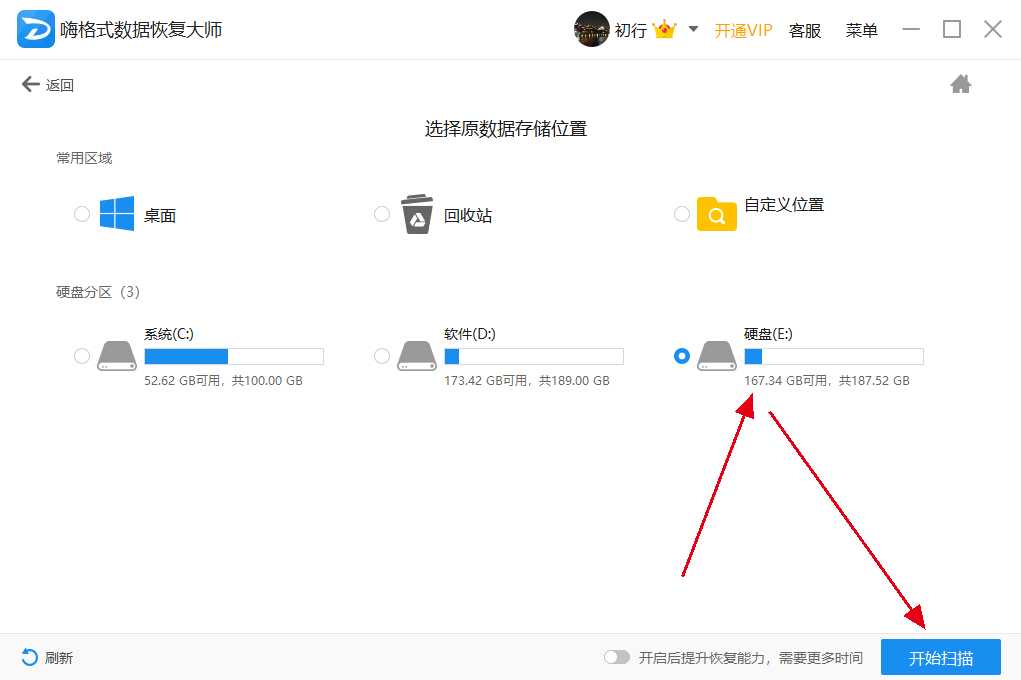Click the 软件(D:) usage bar
1021x680 pixels.
(x=534, y=356)
